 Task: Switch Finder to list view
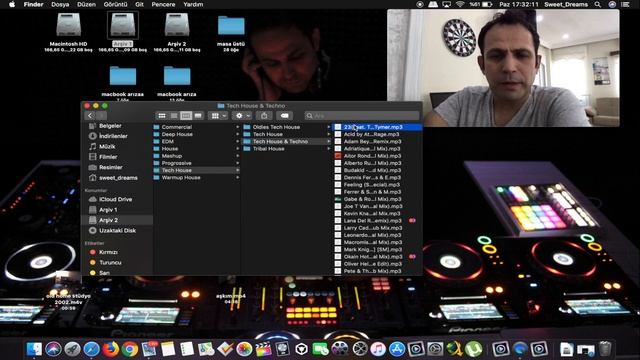pyautogui.click(x=174, y=116)
